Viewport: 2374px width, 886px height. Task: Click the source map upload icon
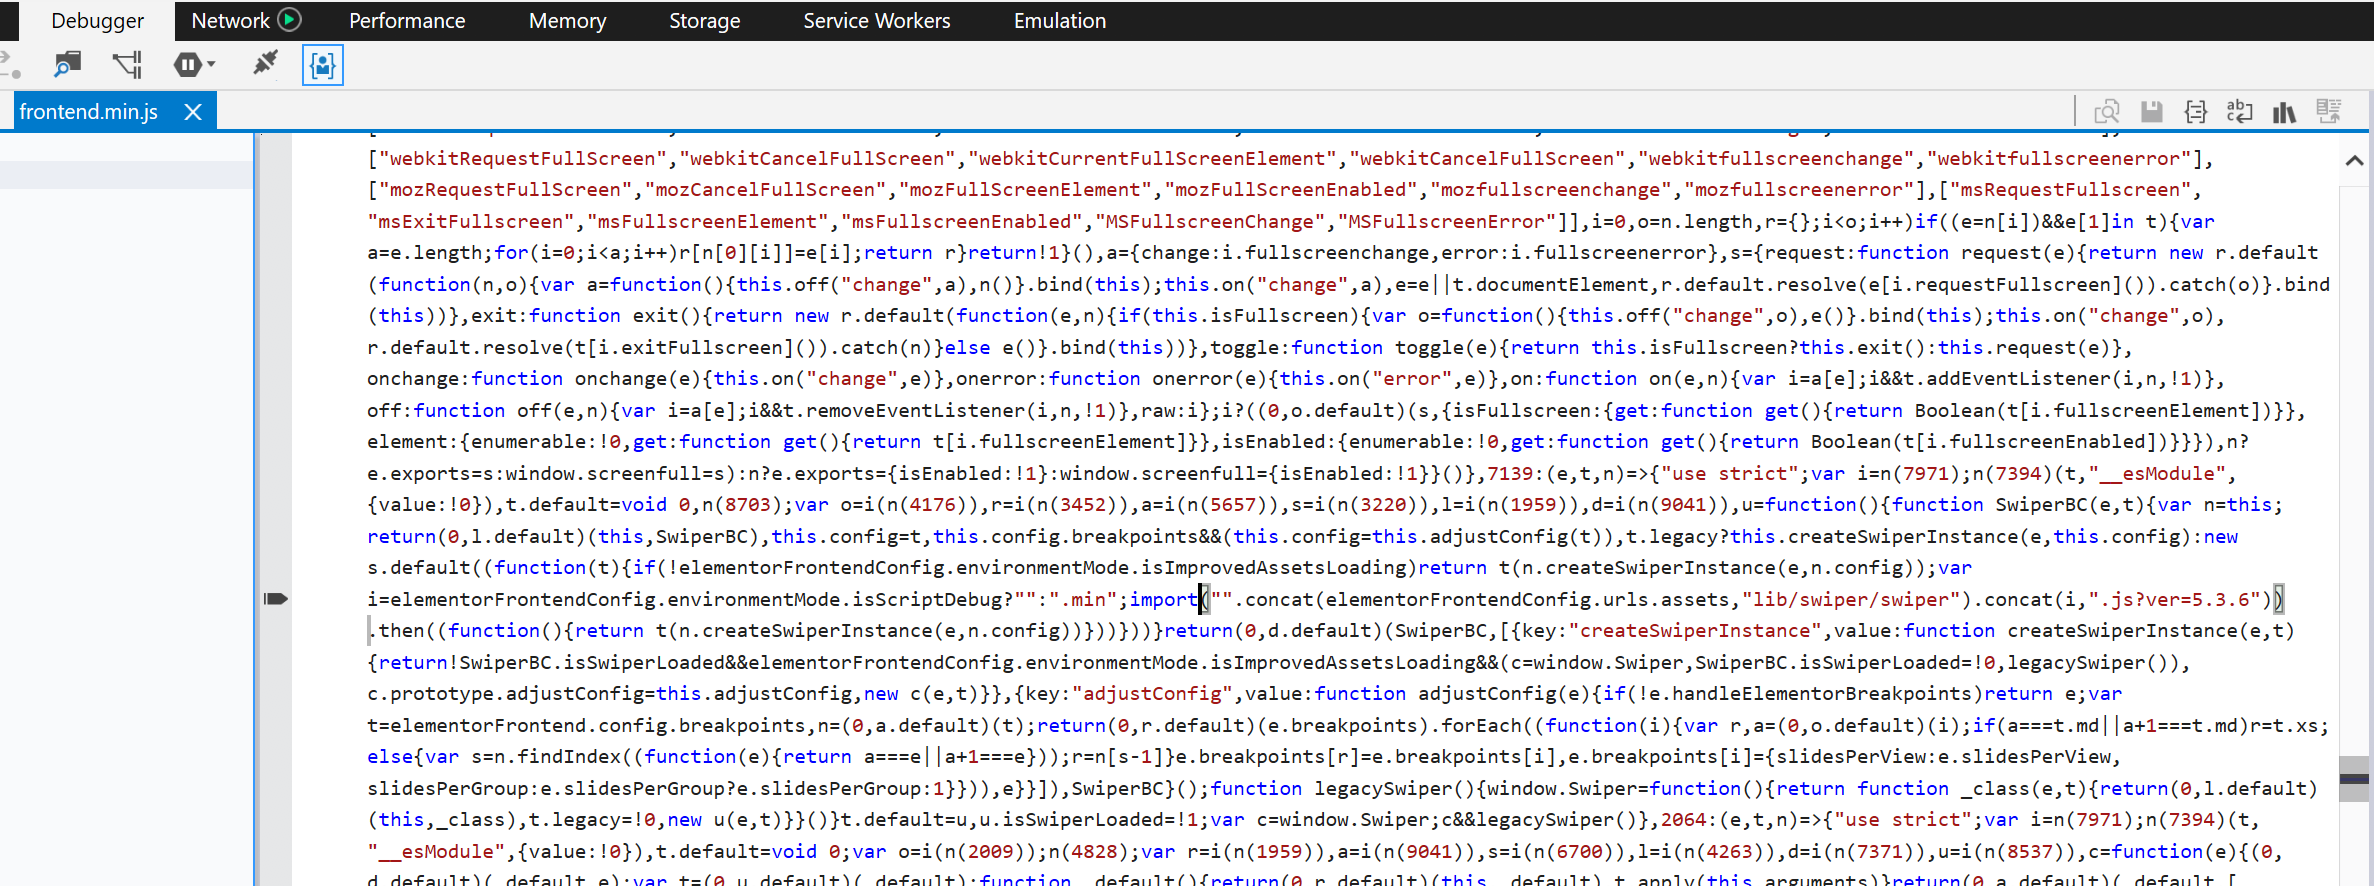click(x=2329, y=111)
